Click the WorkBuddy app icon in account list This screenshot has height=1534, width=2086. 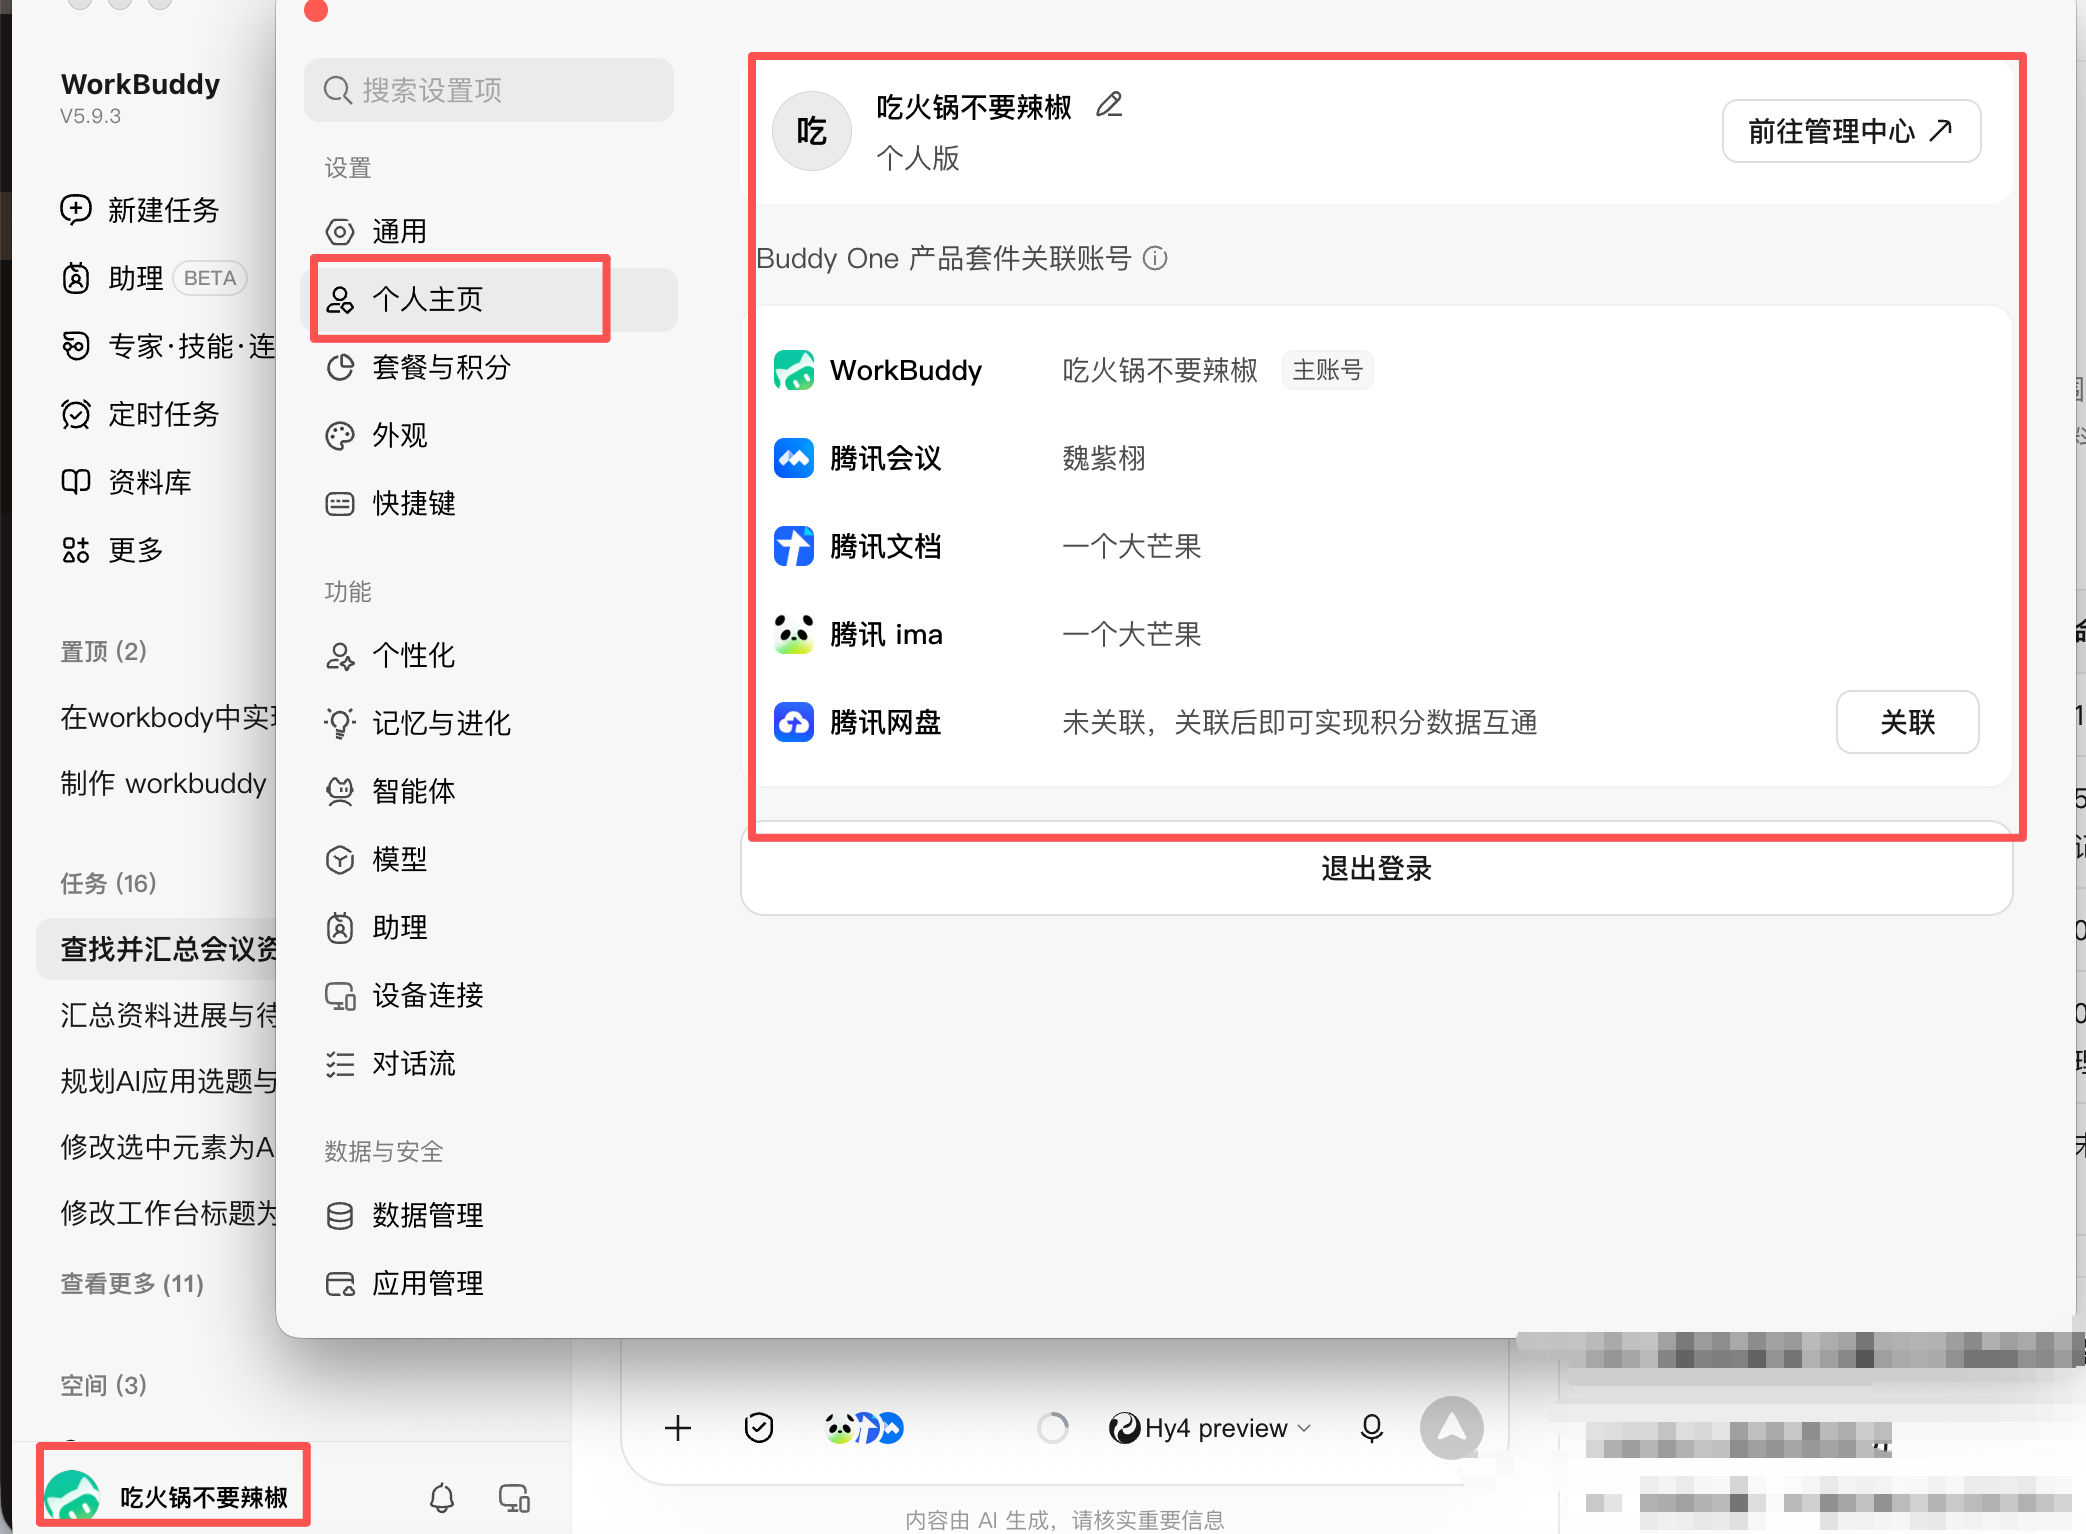794,370
